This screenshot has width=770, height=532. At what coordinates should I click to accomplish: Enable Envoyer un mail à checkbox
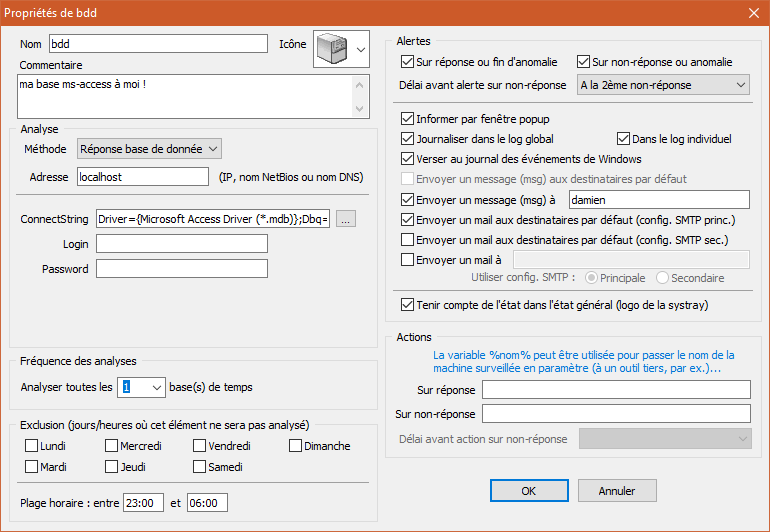407,260
